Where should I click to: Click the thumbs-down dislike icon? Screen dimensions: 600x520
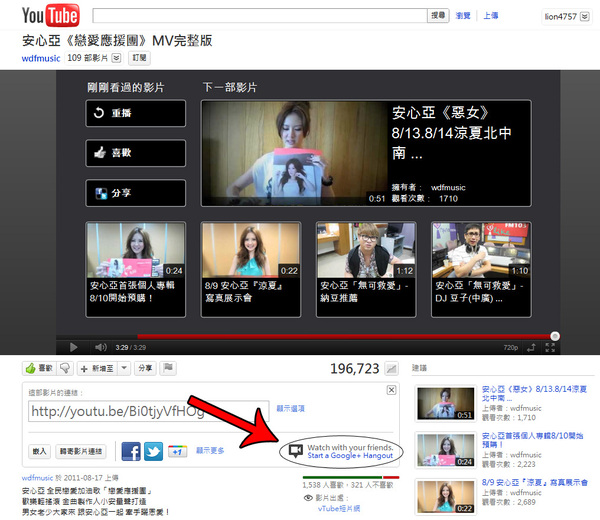65,368
